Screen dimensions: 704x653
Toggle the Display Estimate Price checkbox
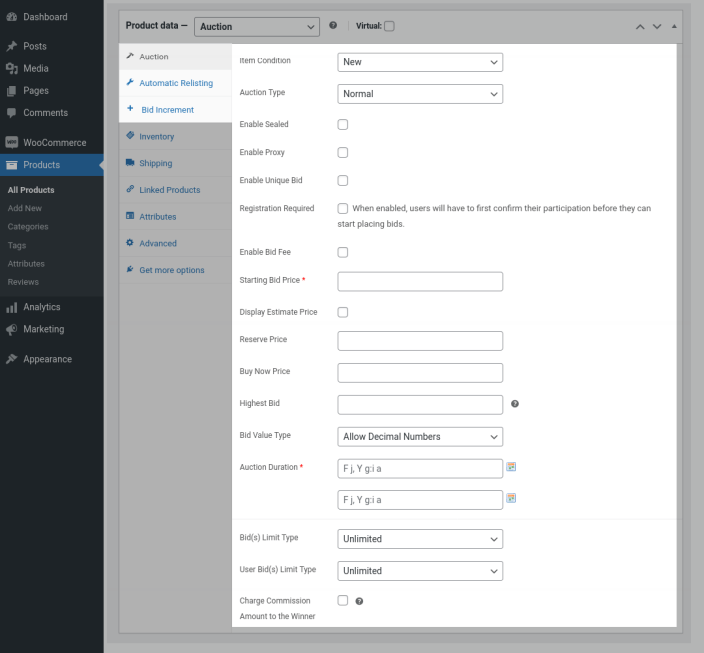(343, 312)
